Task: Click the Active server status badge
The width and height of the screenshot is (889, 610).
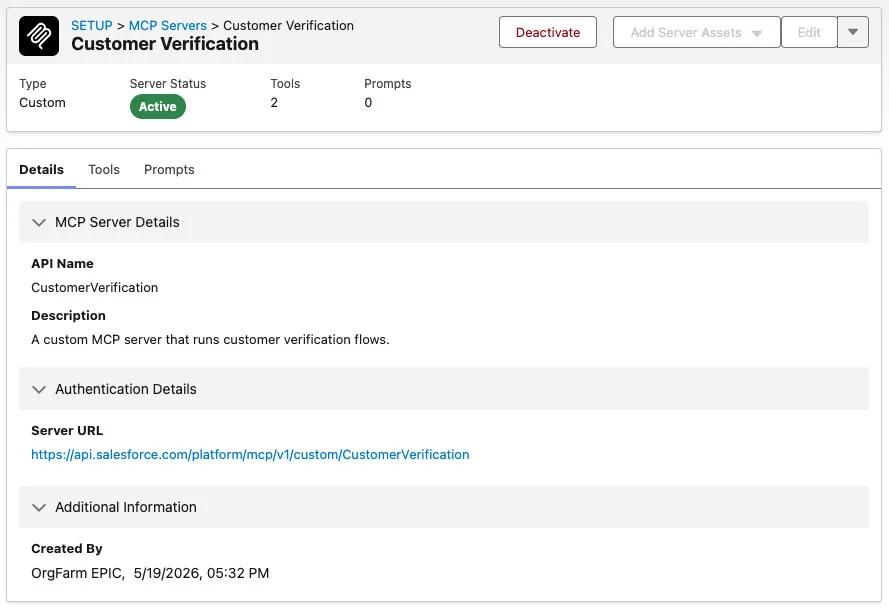Action: tap(158, 107)
